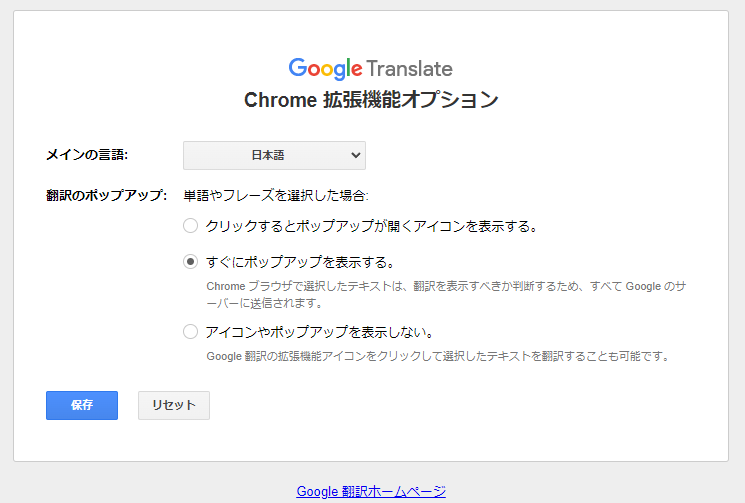This screenshot has height=503, width=745.
Task: Click the リセット button
Action: [x=174, y=405]
